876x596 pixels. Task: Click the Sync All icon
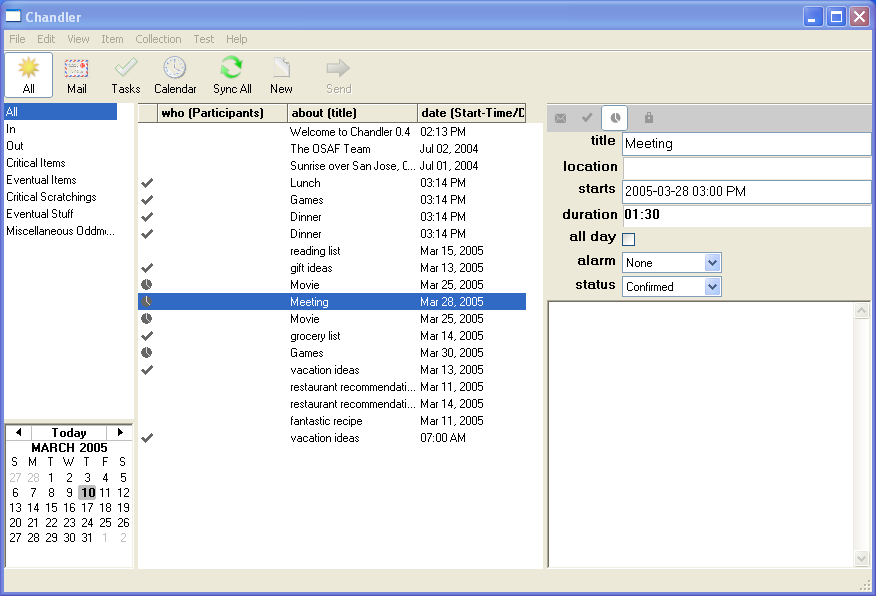232,74
